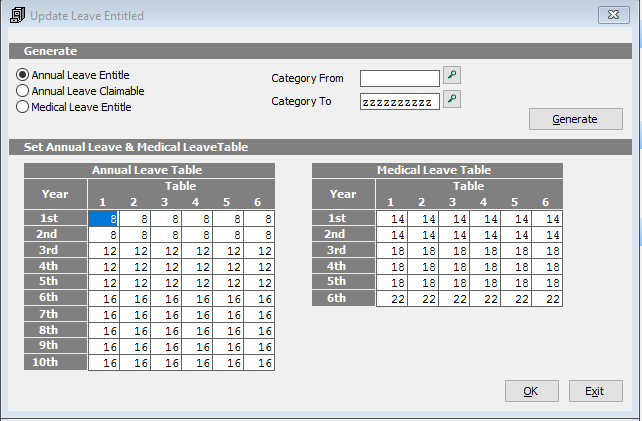Select Annual Leave 4th year Table 6 cell
This screenshot has width=642, height=421.
[259, 267]
